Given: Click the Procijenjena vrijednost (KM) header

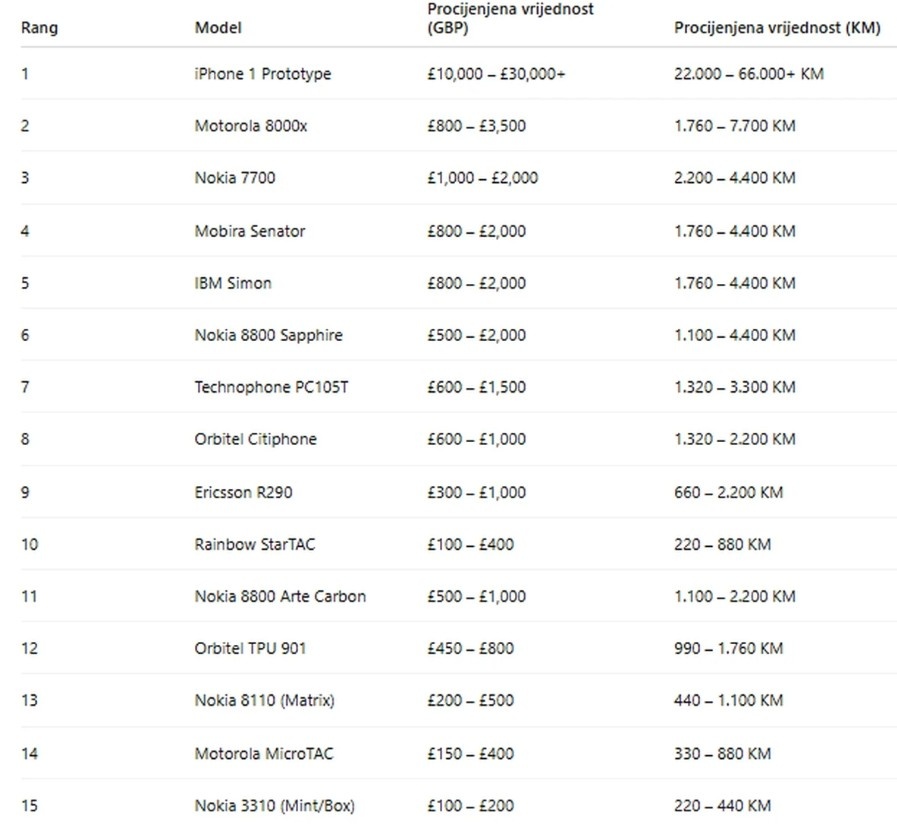Looking at the screenshot, I should tap(777, 28).
